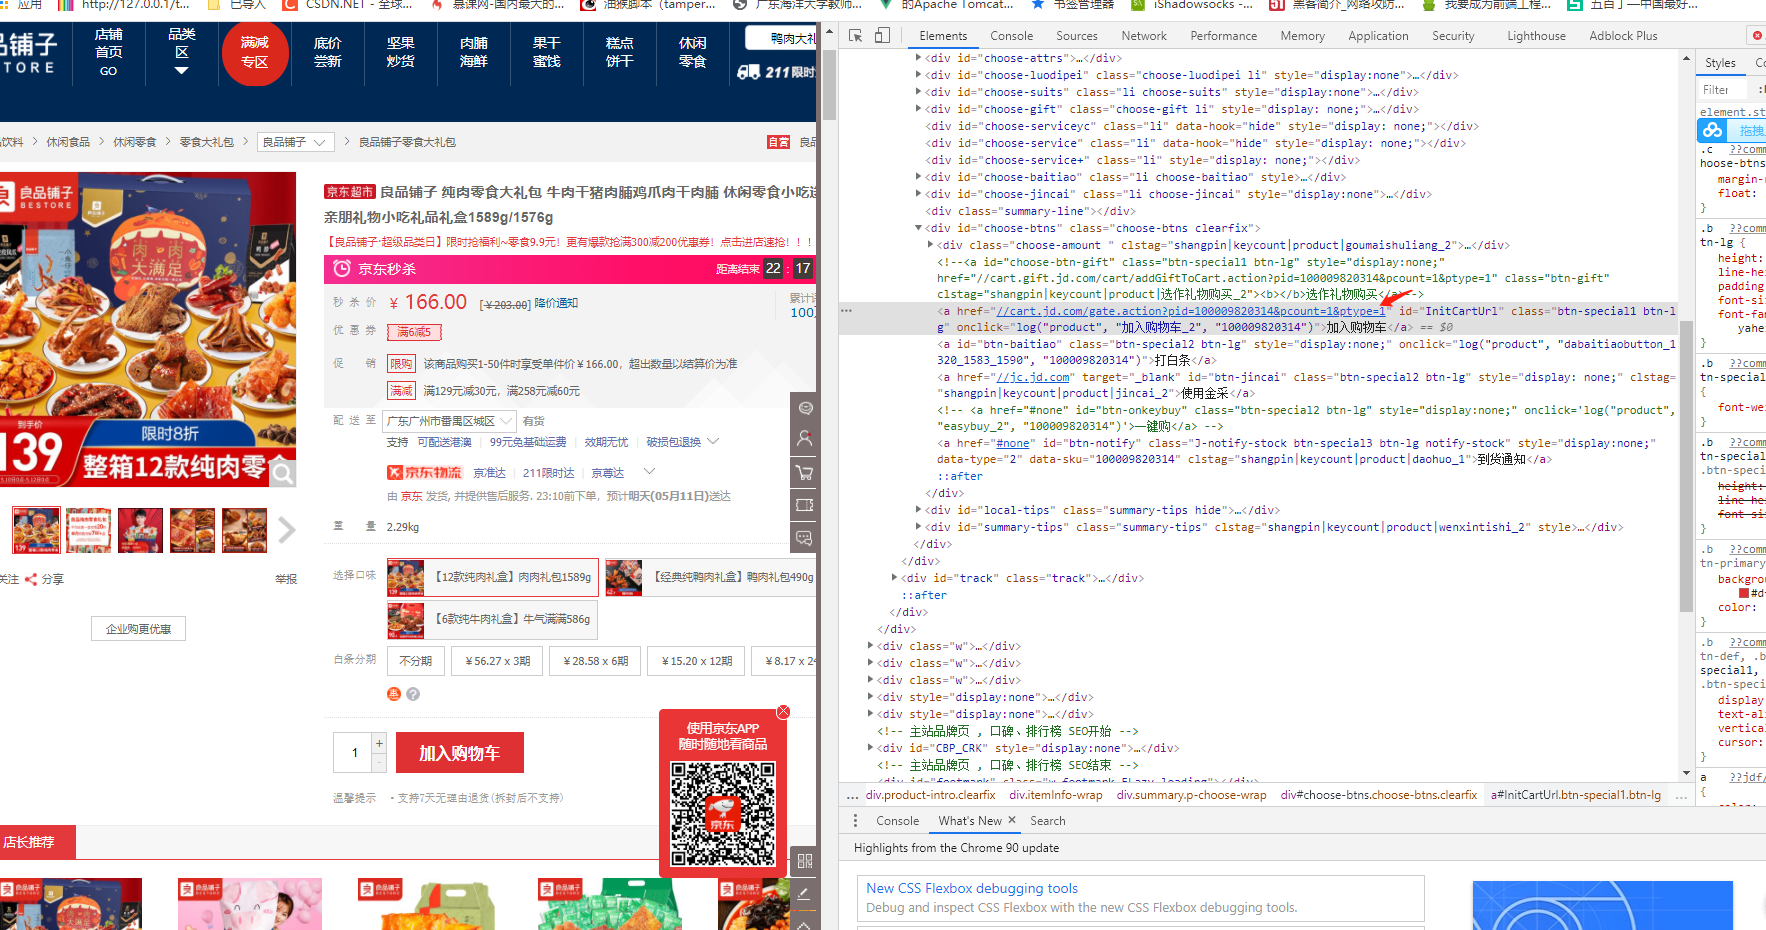Click the 降价通知 price alert link
This screenshot has width=1766, height=930.
point(556,303)
